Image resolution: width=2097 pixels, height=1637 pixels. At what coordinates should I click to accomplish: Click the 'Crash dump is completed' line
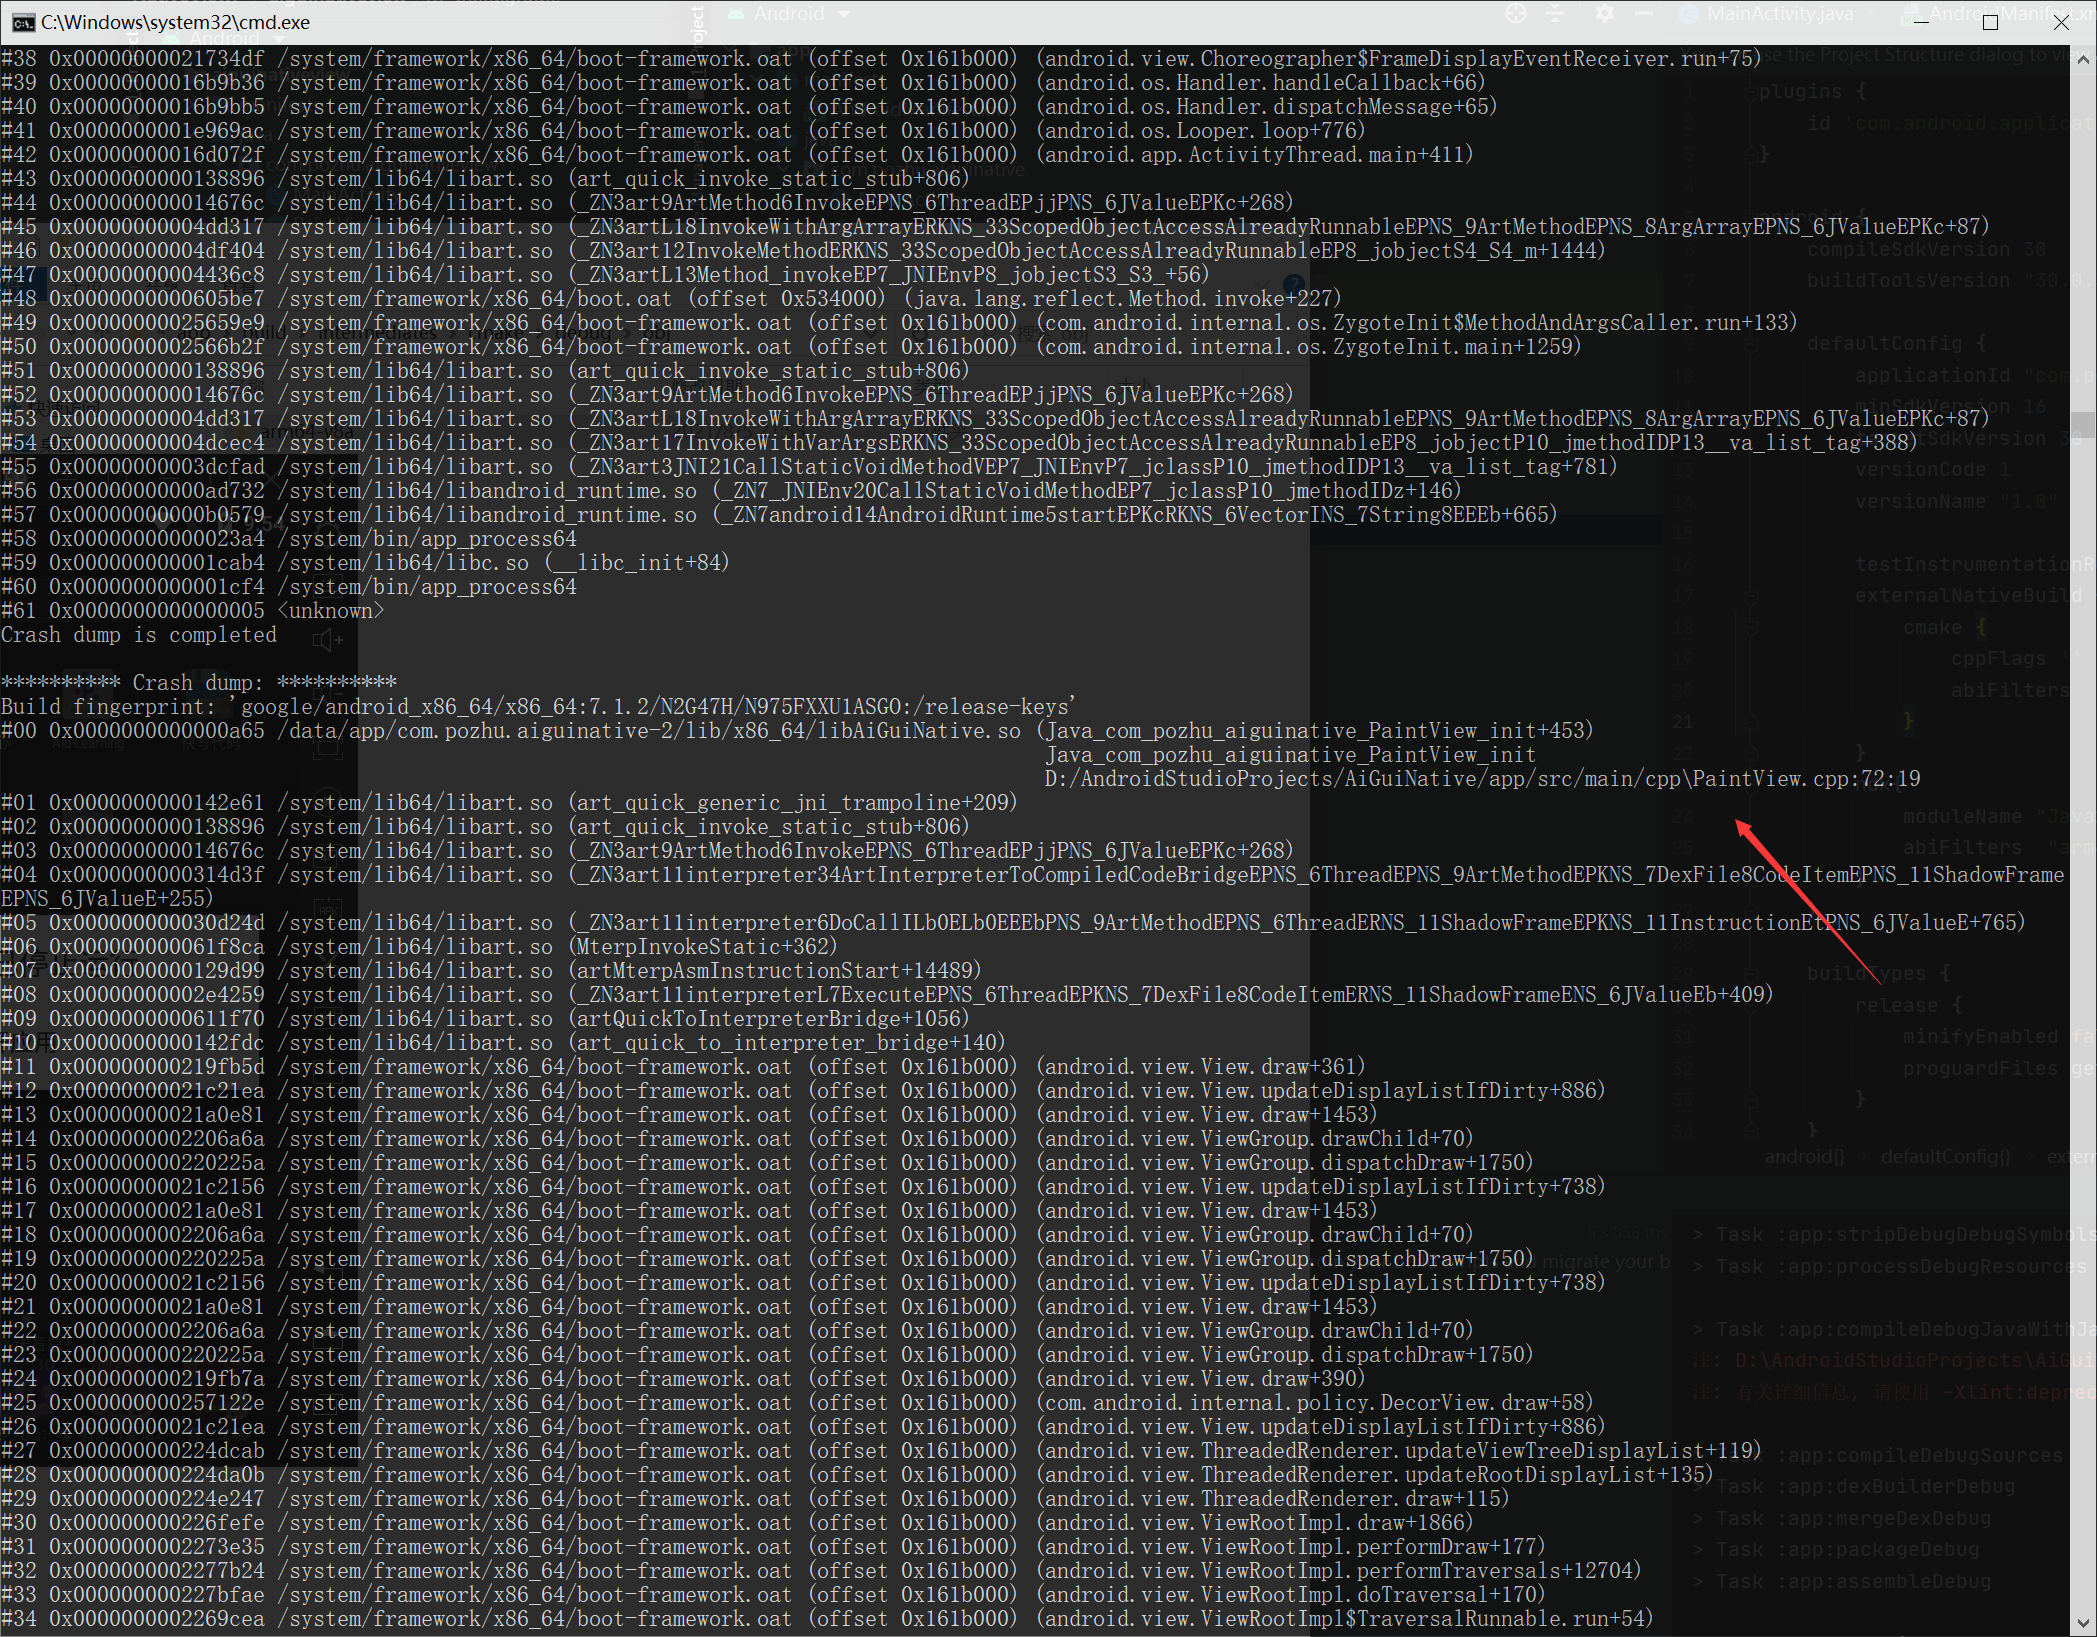[x=139, y=635]
